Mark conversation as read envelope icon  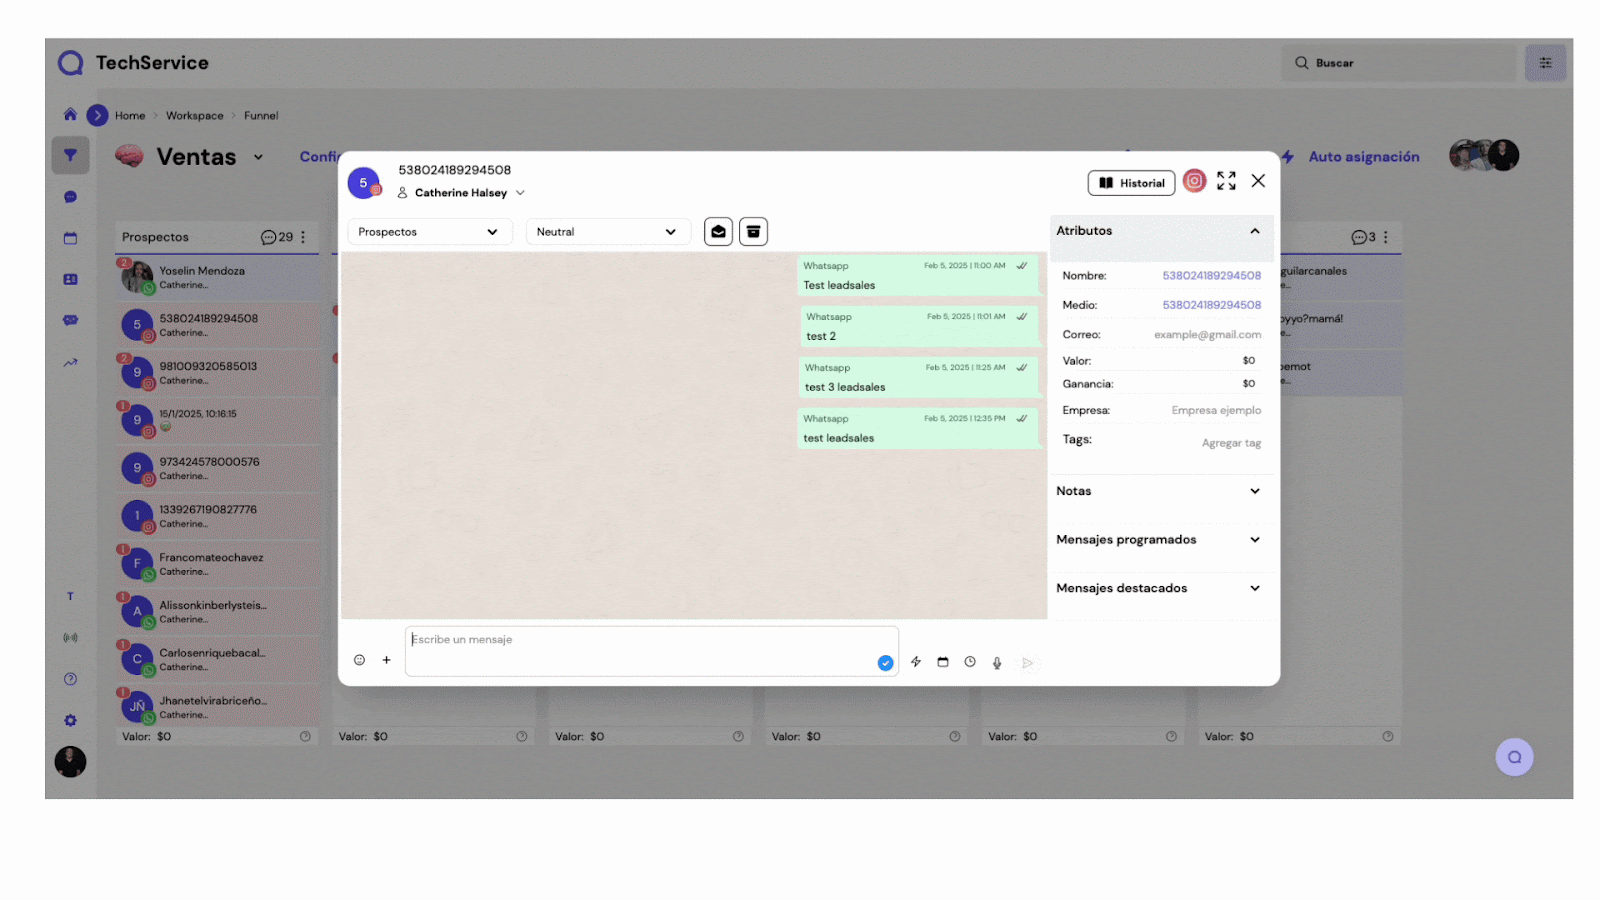pyautogui.click(x=718, y=232)
